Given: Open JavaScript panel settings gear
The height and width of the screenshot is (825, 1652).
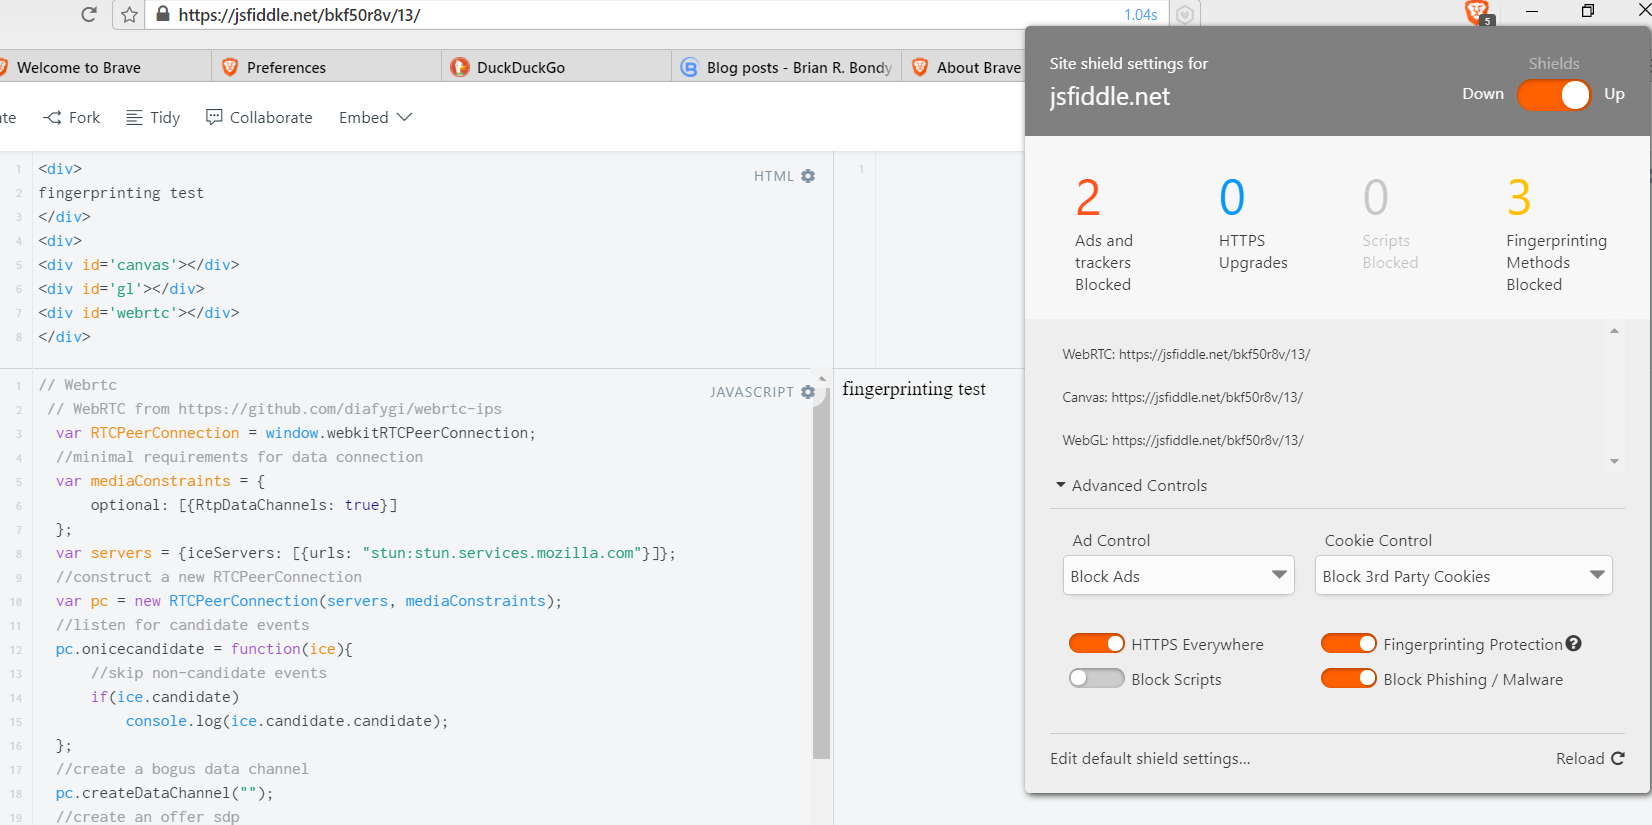Looking at the screenshot, I should (x=808, y=392).
